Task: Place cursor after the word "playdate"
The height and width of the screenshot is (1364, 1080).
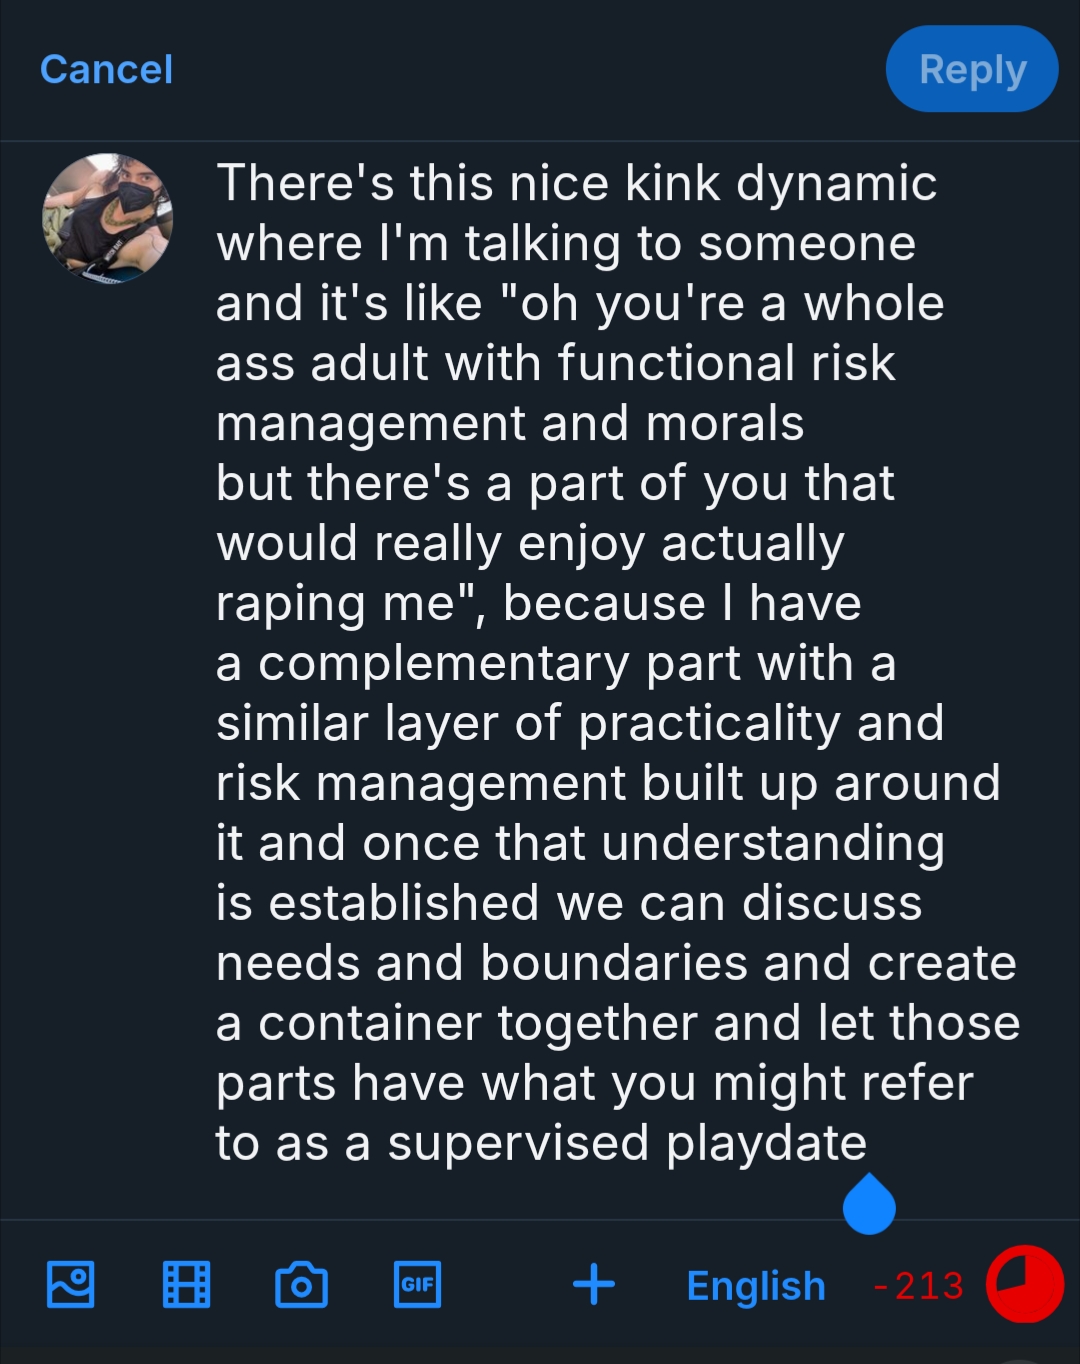Action: click(868, 1143)
